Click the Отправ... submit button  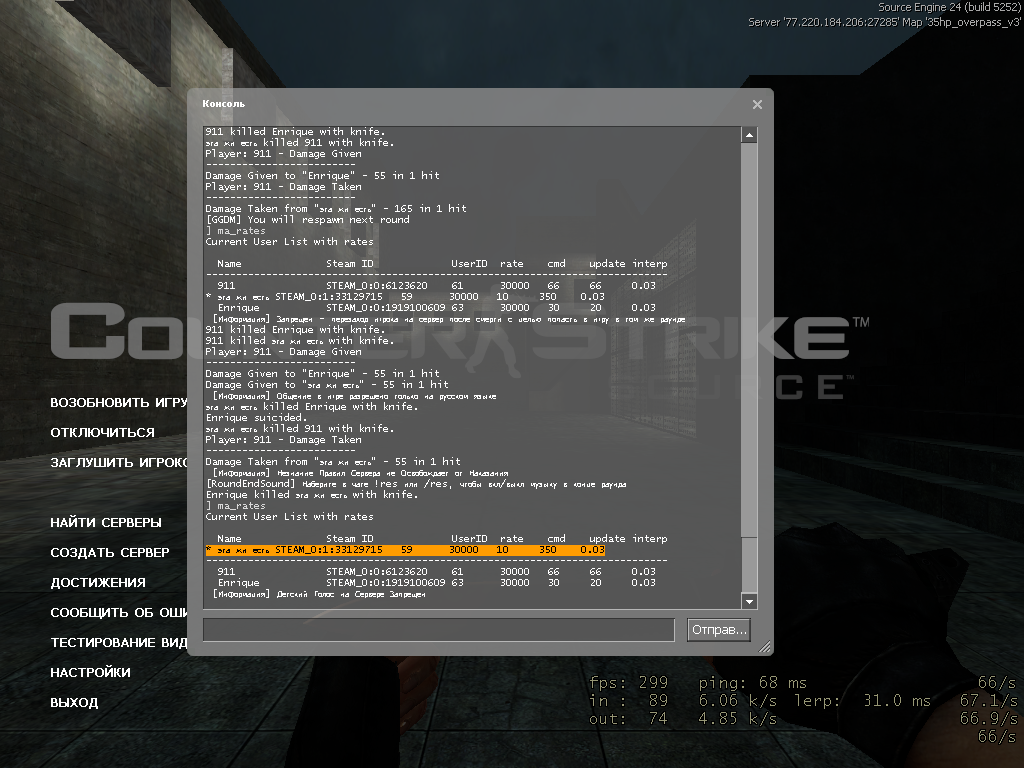tap(718, 630)
